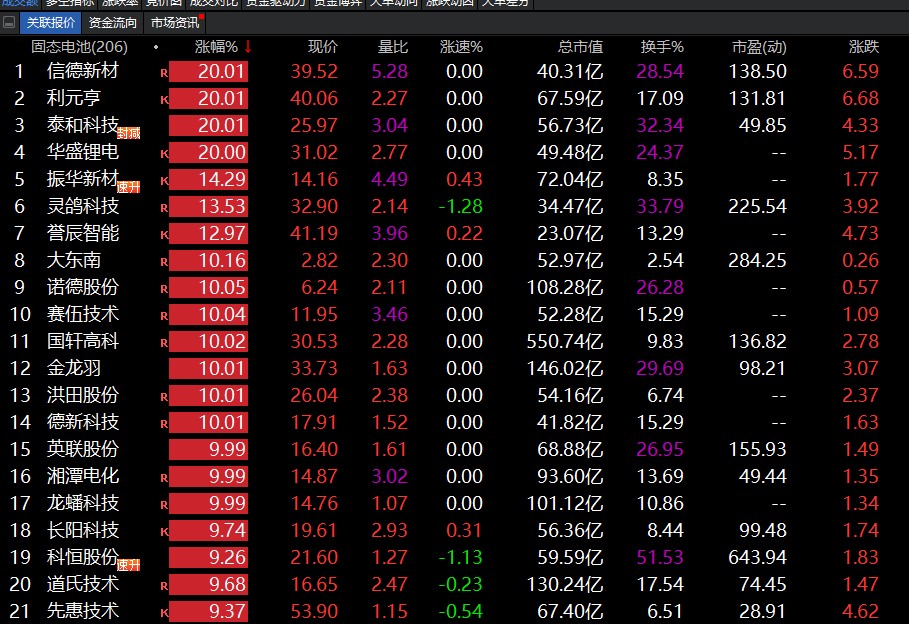Click the R marker beside 大东南
This screenshot has width=909, height=624.
(164, 262)
